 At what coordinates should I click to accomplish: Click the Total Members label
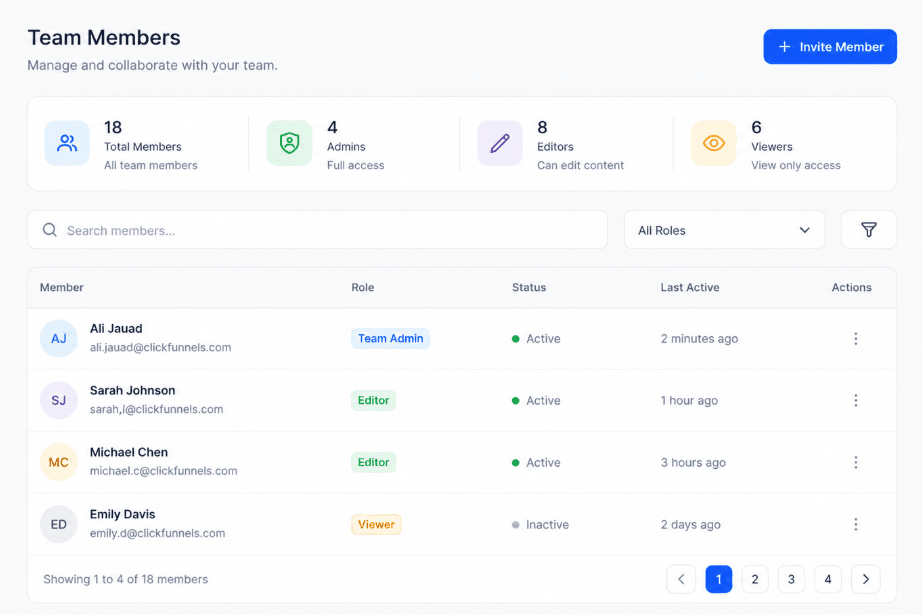point(142,147)
